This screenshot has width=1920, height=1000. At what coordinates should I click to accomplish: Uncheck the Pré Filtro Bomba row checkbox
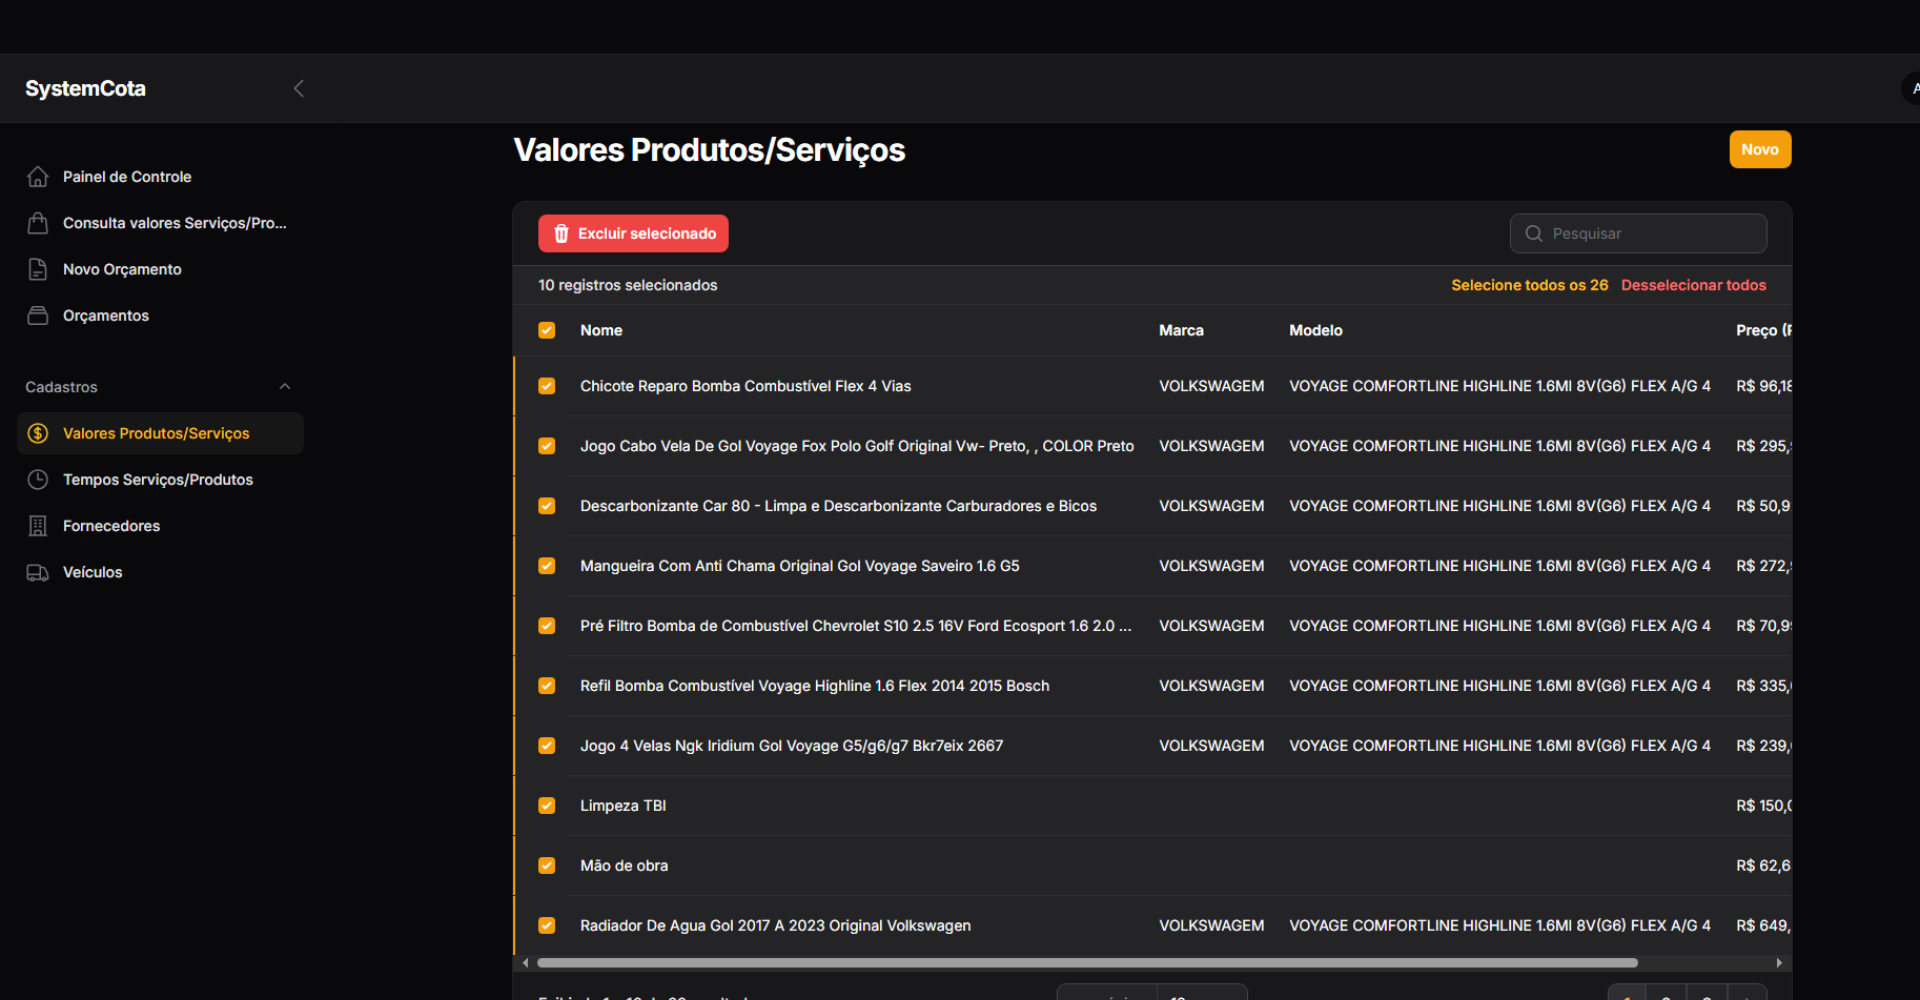click(547, 626)
